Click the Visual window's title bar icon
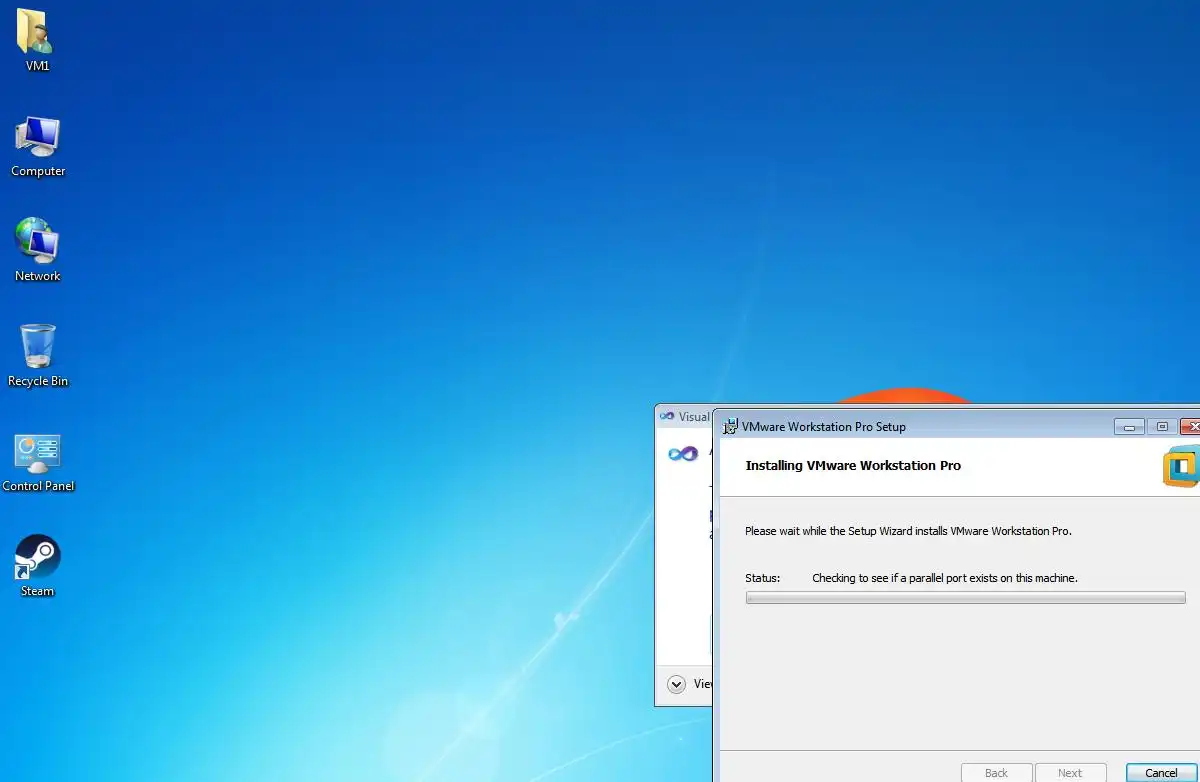The width and height of the screenshot is (1200, 782). 667,416
